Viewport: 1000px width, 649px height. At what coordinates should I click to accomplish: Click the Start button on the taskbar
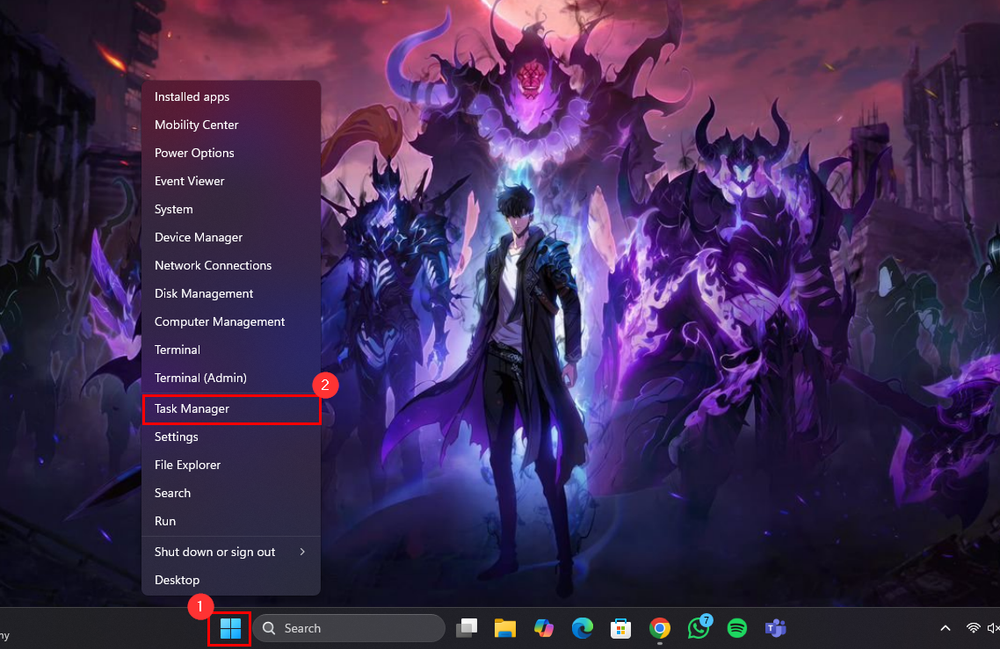(229, 628)
